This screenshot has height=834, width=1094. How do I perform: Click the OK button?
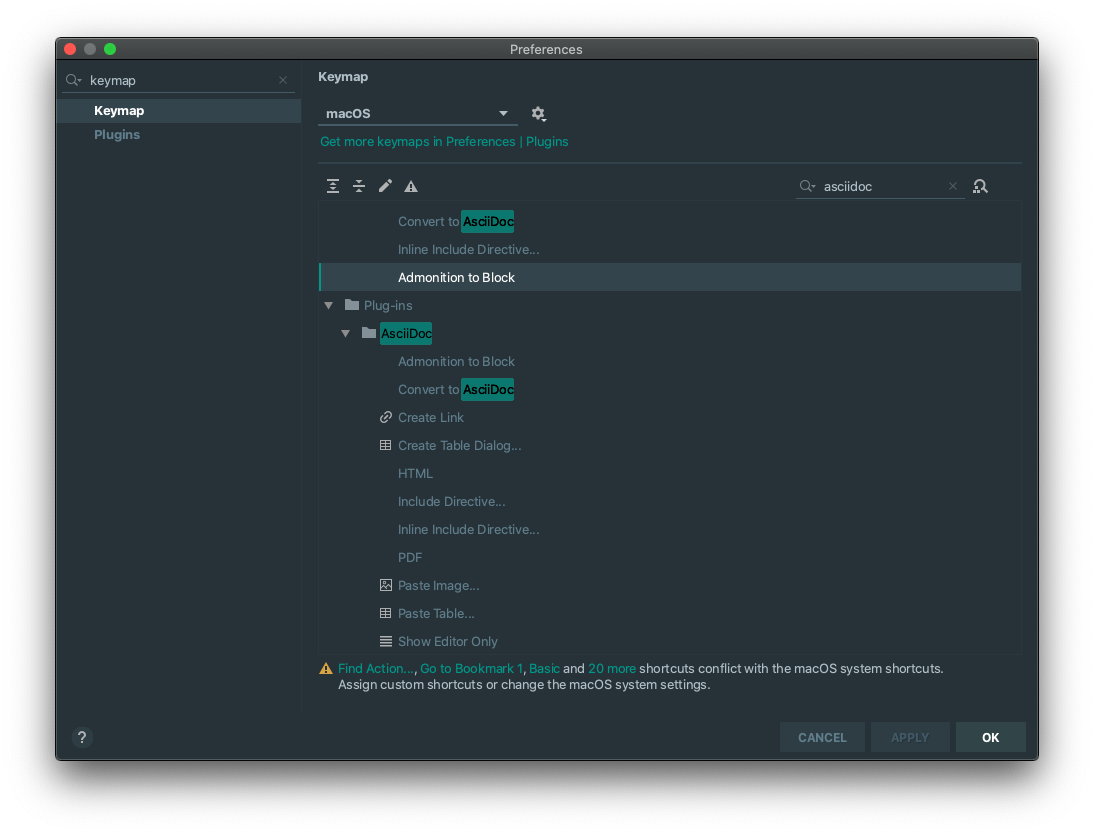pos(990,738)
